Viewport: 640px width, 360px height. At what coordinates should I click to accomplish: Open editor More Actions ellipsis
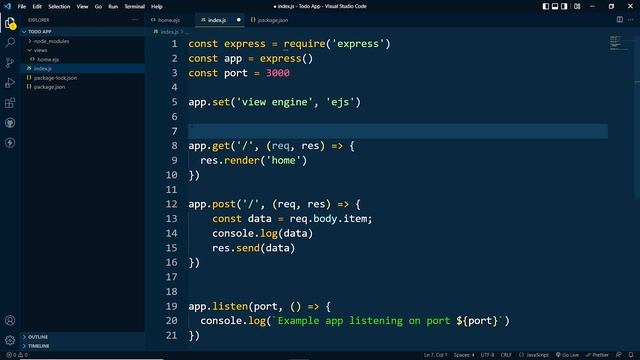(631, 20)
